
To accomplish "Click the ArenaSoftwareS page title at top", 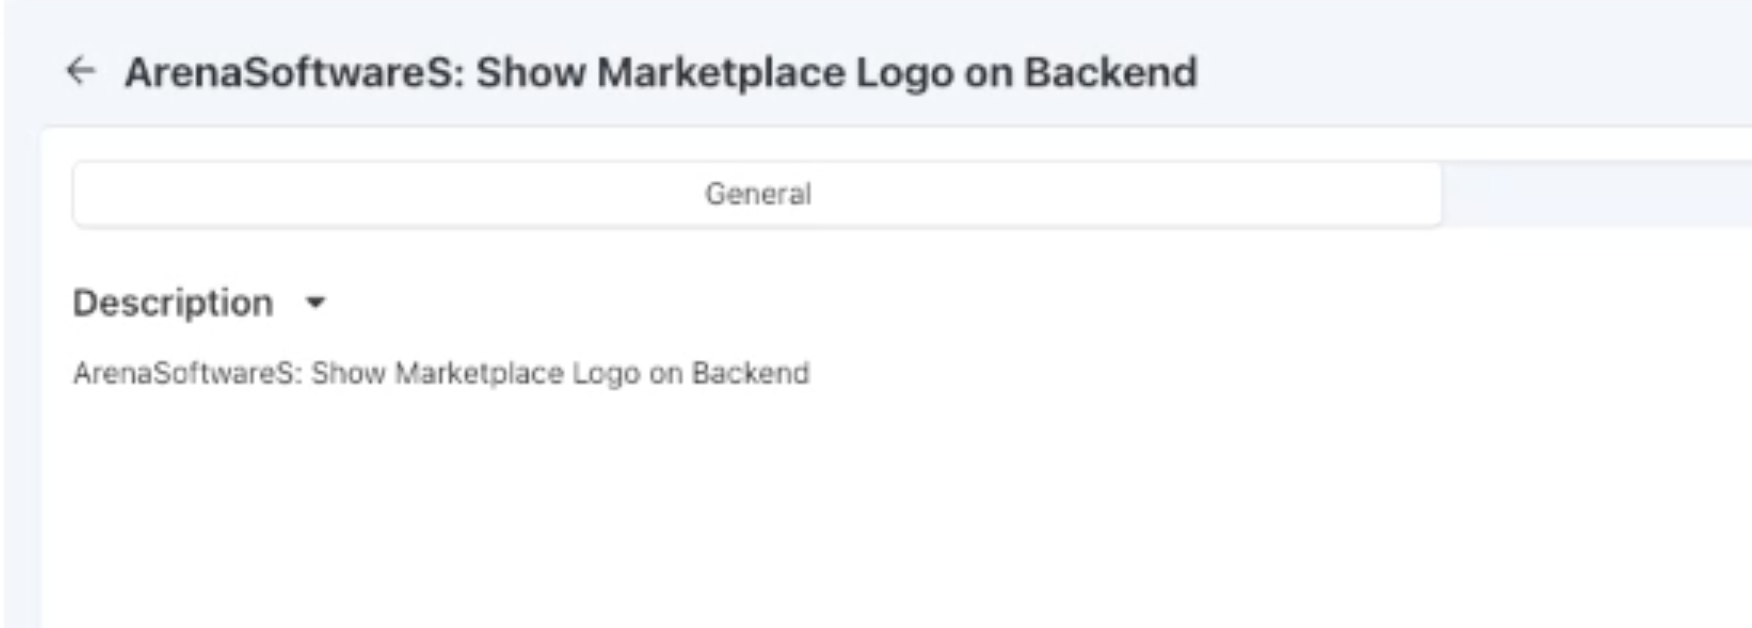I will [661, 73].
